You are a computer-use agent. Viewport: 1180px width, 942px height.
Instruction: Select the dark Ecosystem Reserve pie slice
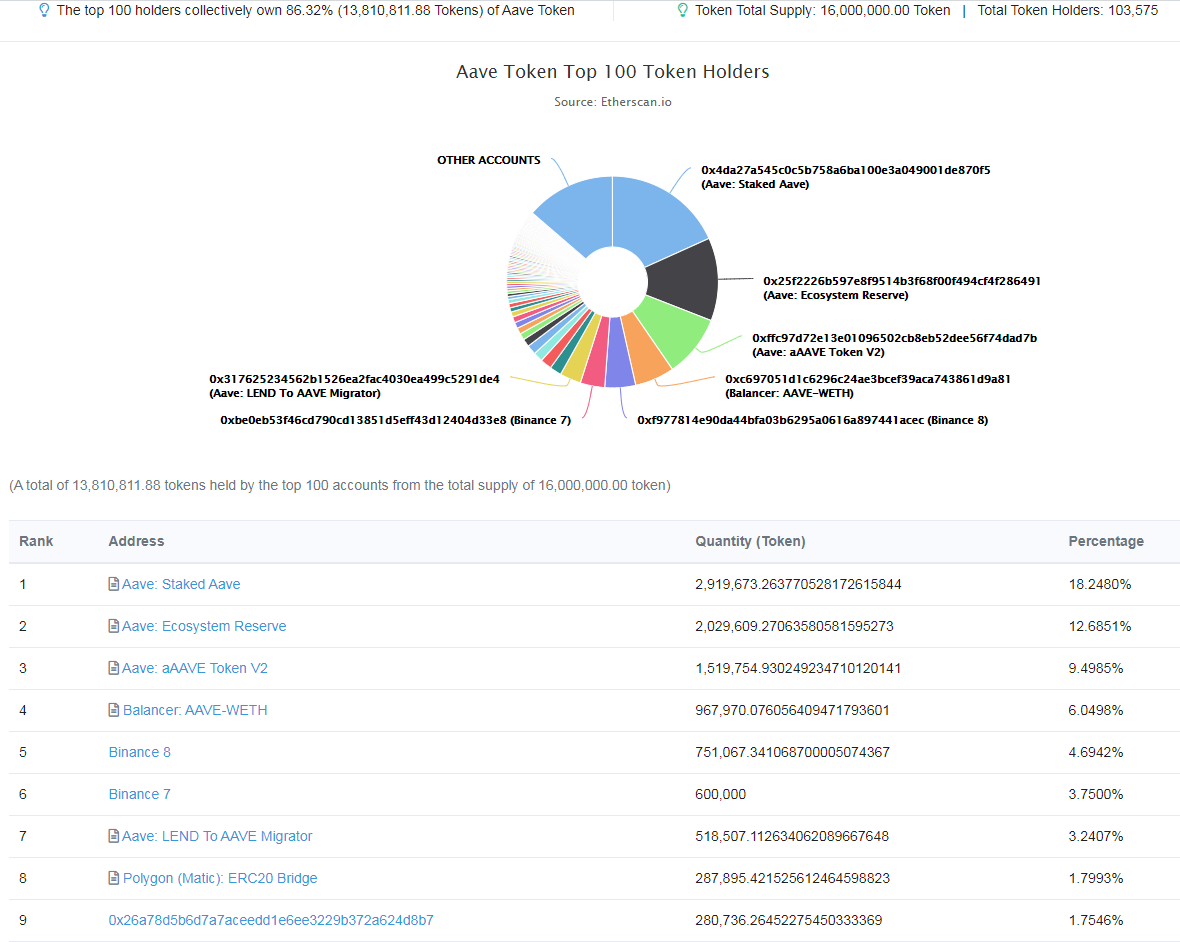pyautogui.click(x=685, y=281)
